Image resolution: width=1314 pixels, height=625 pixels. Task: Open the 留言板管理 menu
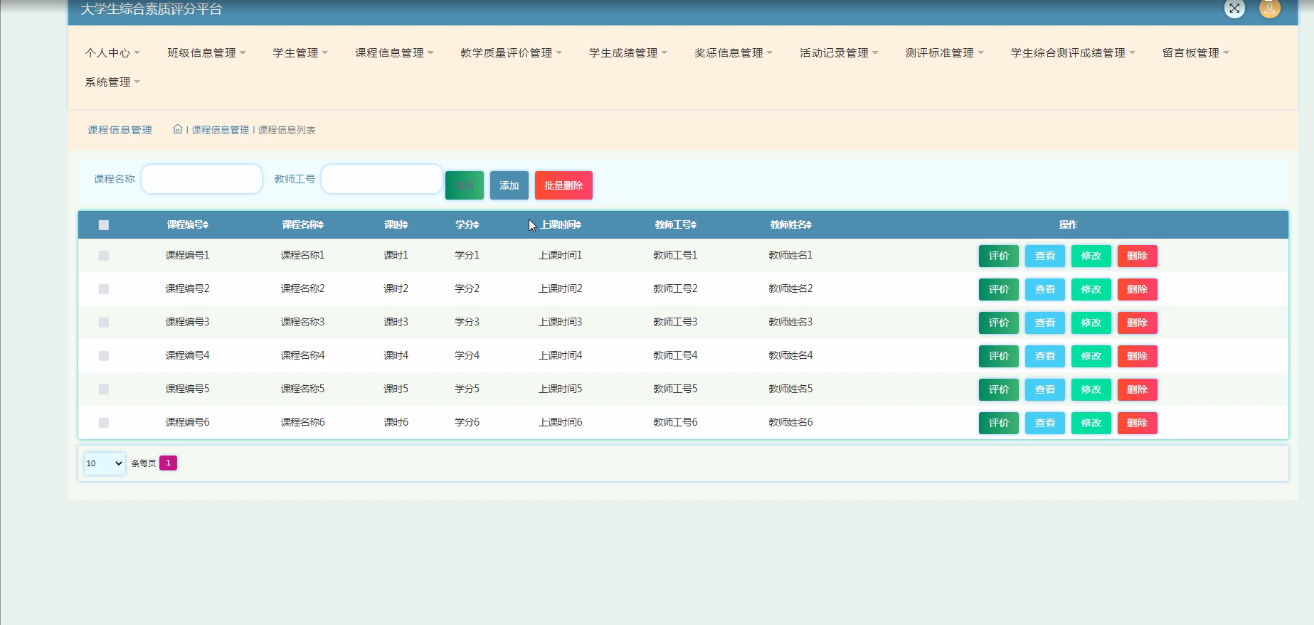pyautogui.click(x=1196, y=53)
